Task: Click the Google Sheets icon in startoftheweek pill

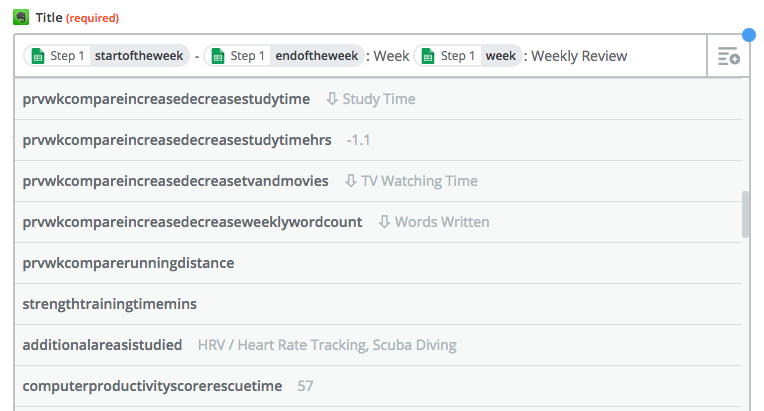Action: click(39, 56)
